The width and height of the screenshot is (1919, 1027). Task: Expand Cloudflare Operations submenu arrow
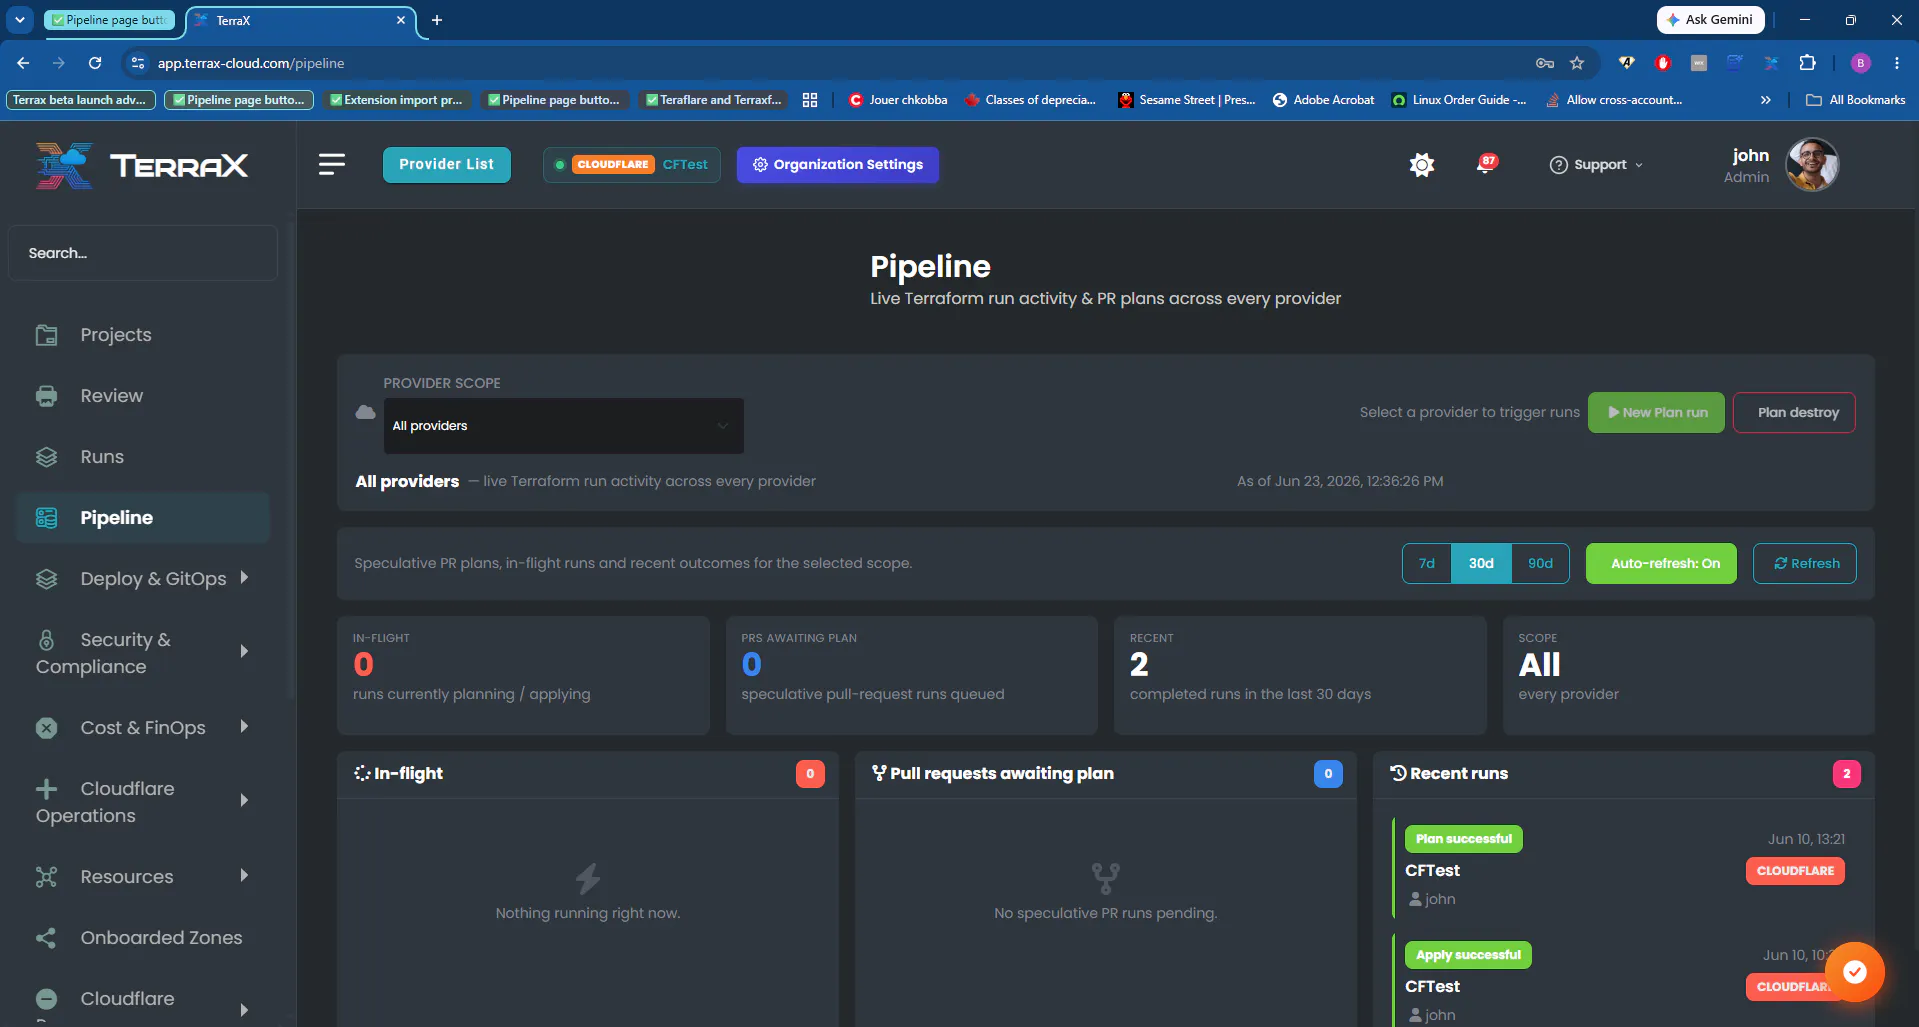point(244,801)
